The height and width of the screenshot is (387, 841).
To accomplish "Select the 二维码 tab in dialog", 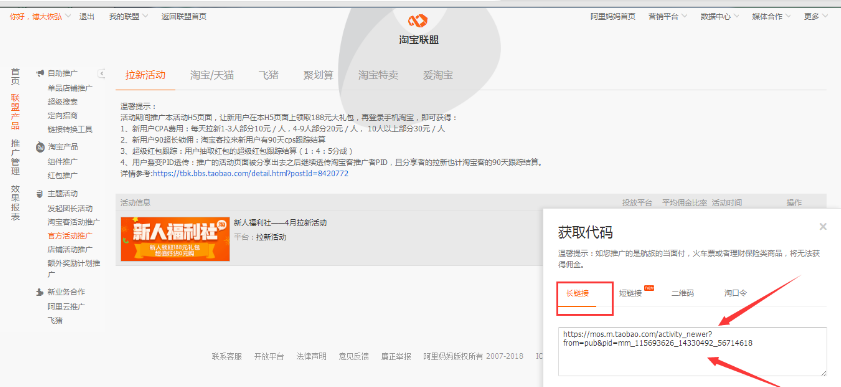I will coord(682,293).
